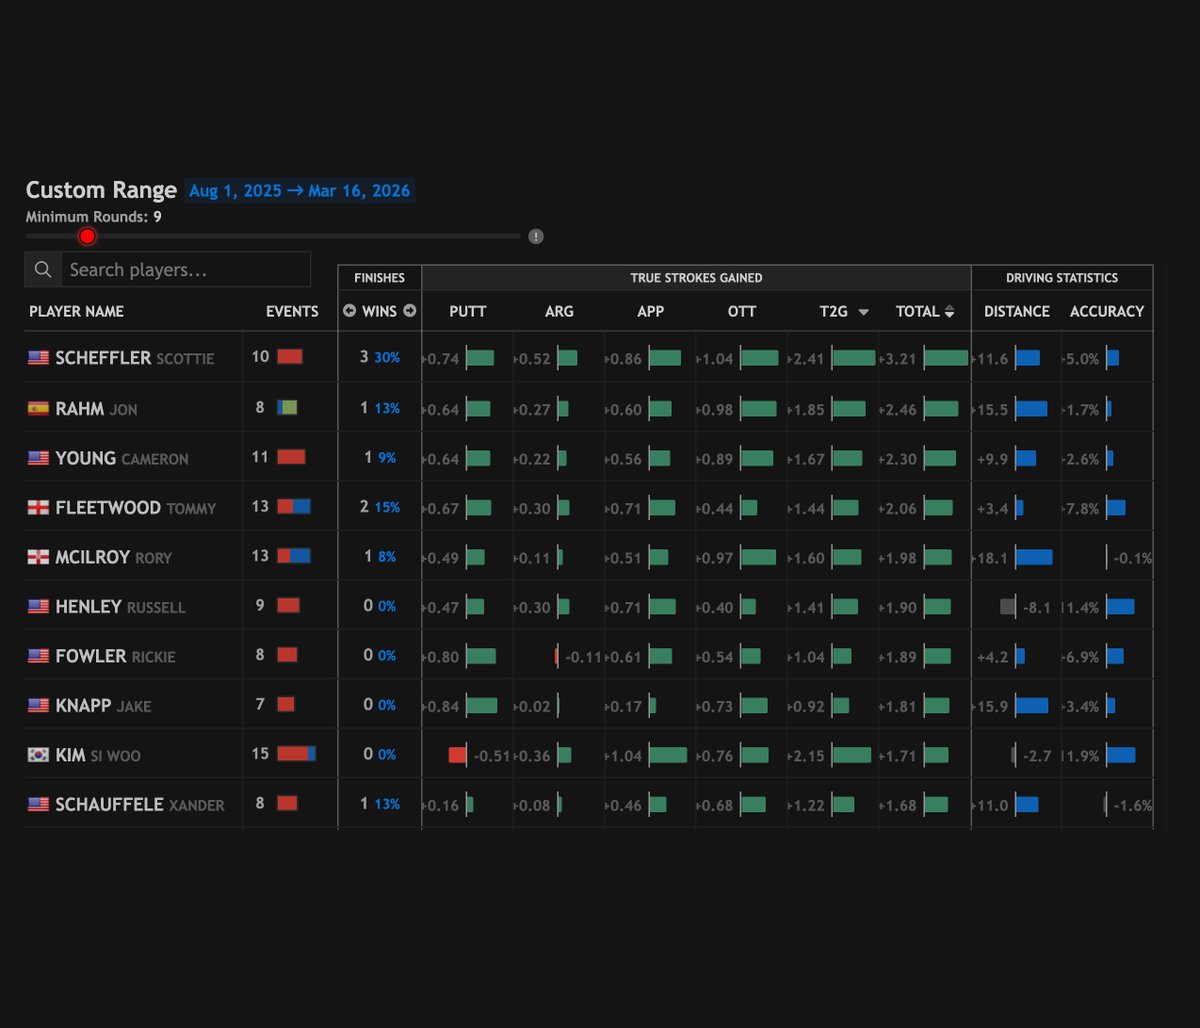Click the info icon at slider end
The width and height of the screenshot is (1200, 1028).
tap(536, 236)
